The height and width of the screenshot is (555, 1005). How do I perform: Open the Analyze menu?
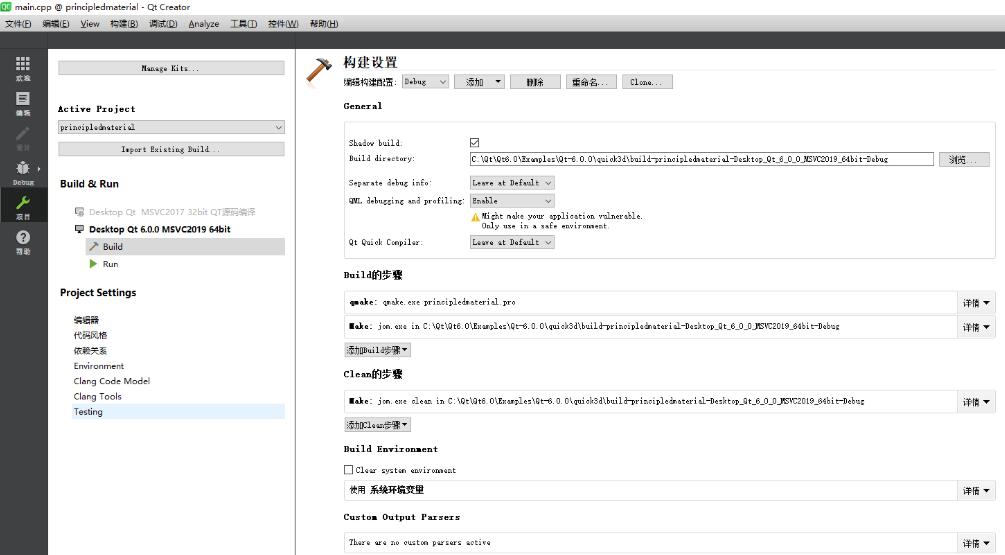point(204,24)
